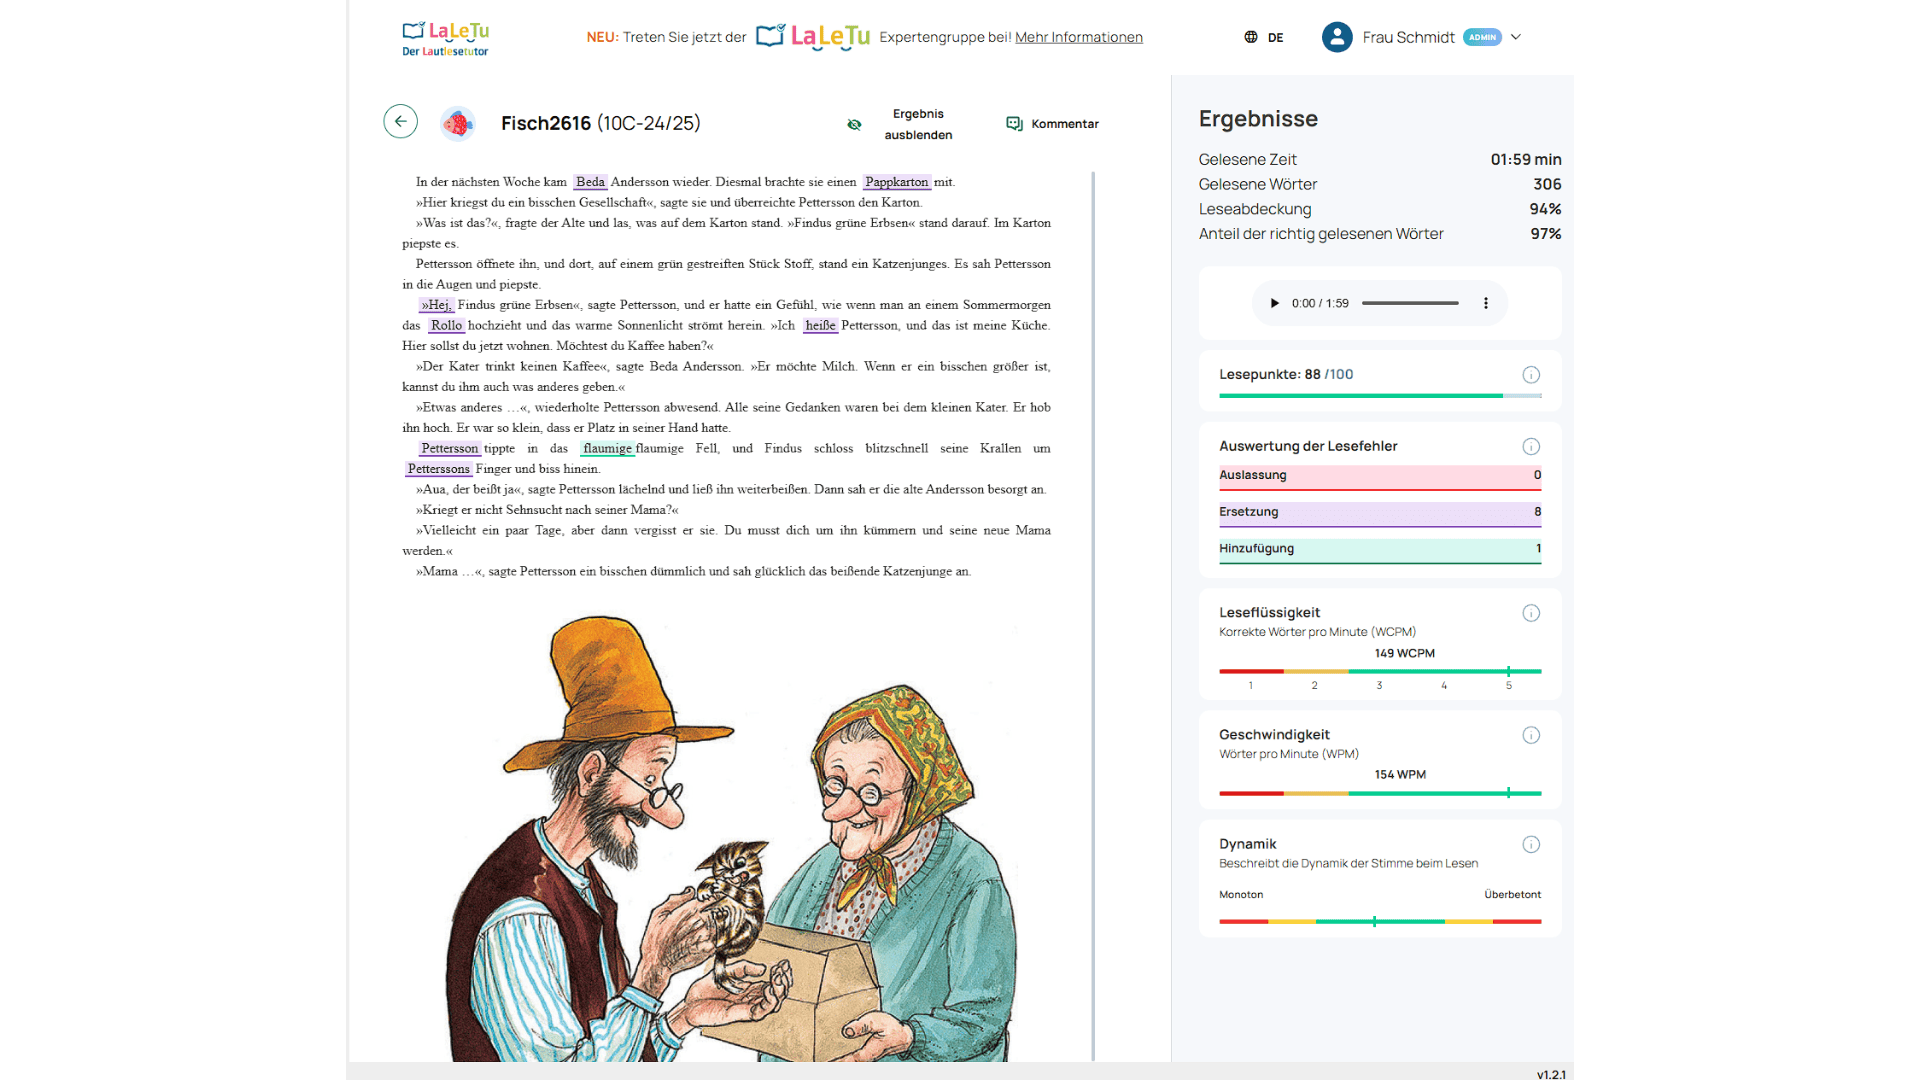Click the info icon for Auswertung der Lesefehler
Image resolution: width=1920 pixels, height=1080 pixels.
(x=1531, y=447)
